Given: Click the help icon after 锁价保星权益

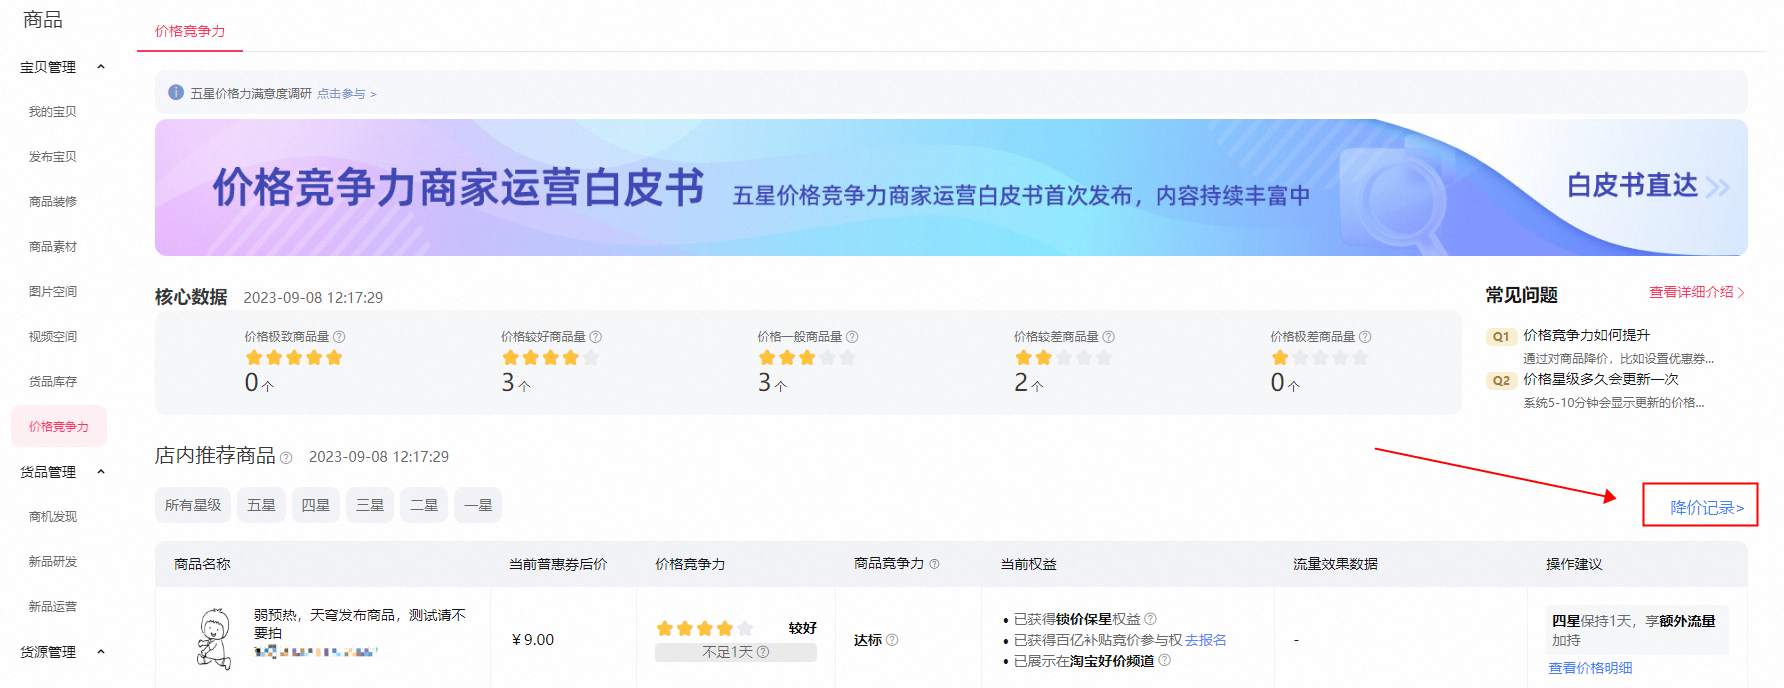Looking at the screenshot, I should tap(1150, 619).
